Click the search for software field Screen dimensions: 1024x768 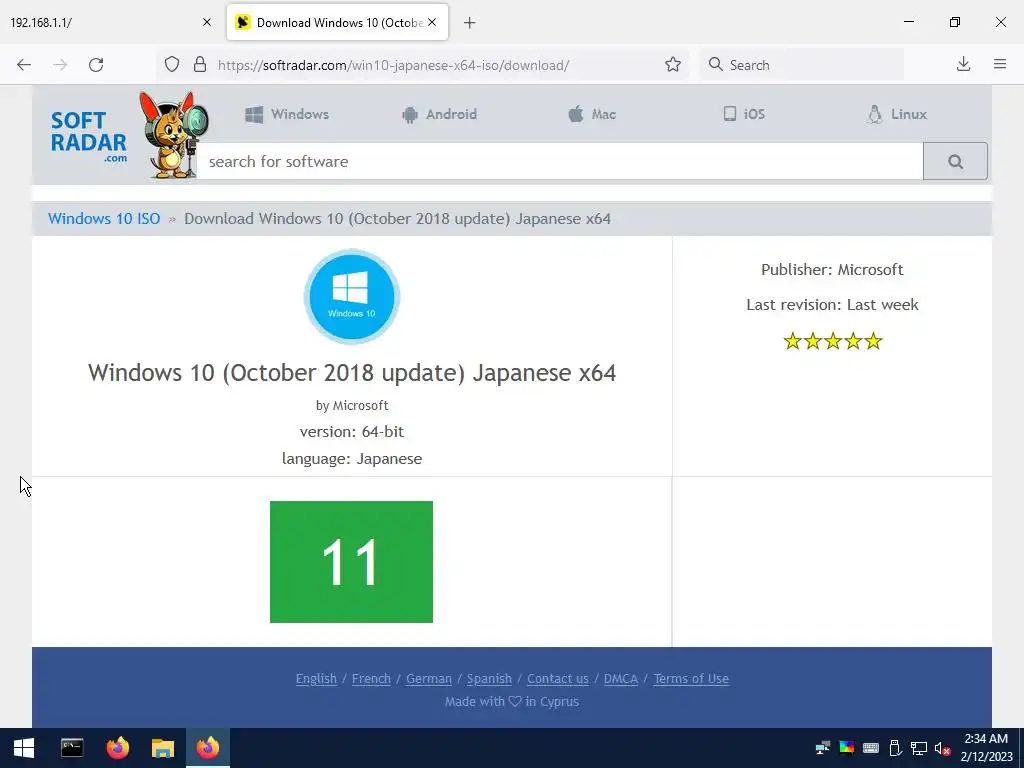[x=560, y=161]
